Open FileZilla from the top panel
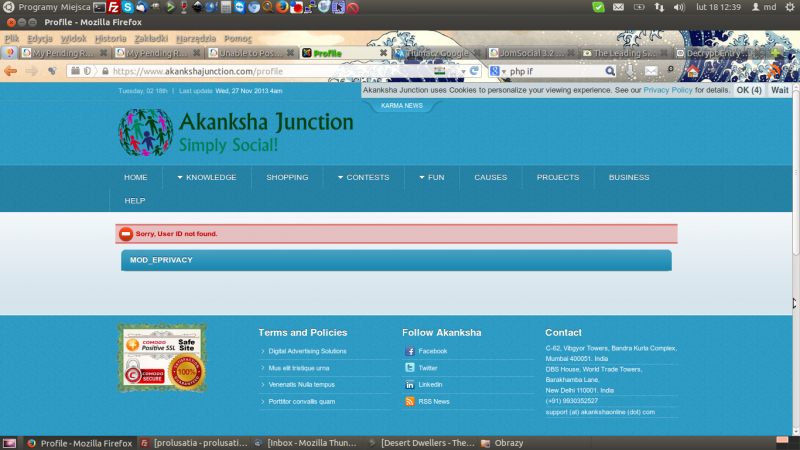The image size is (800, 450). click(113, 7)
